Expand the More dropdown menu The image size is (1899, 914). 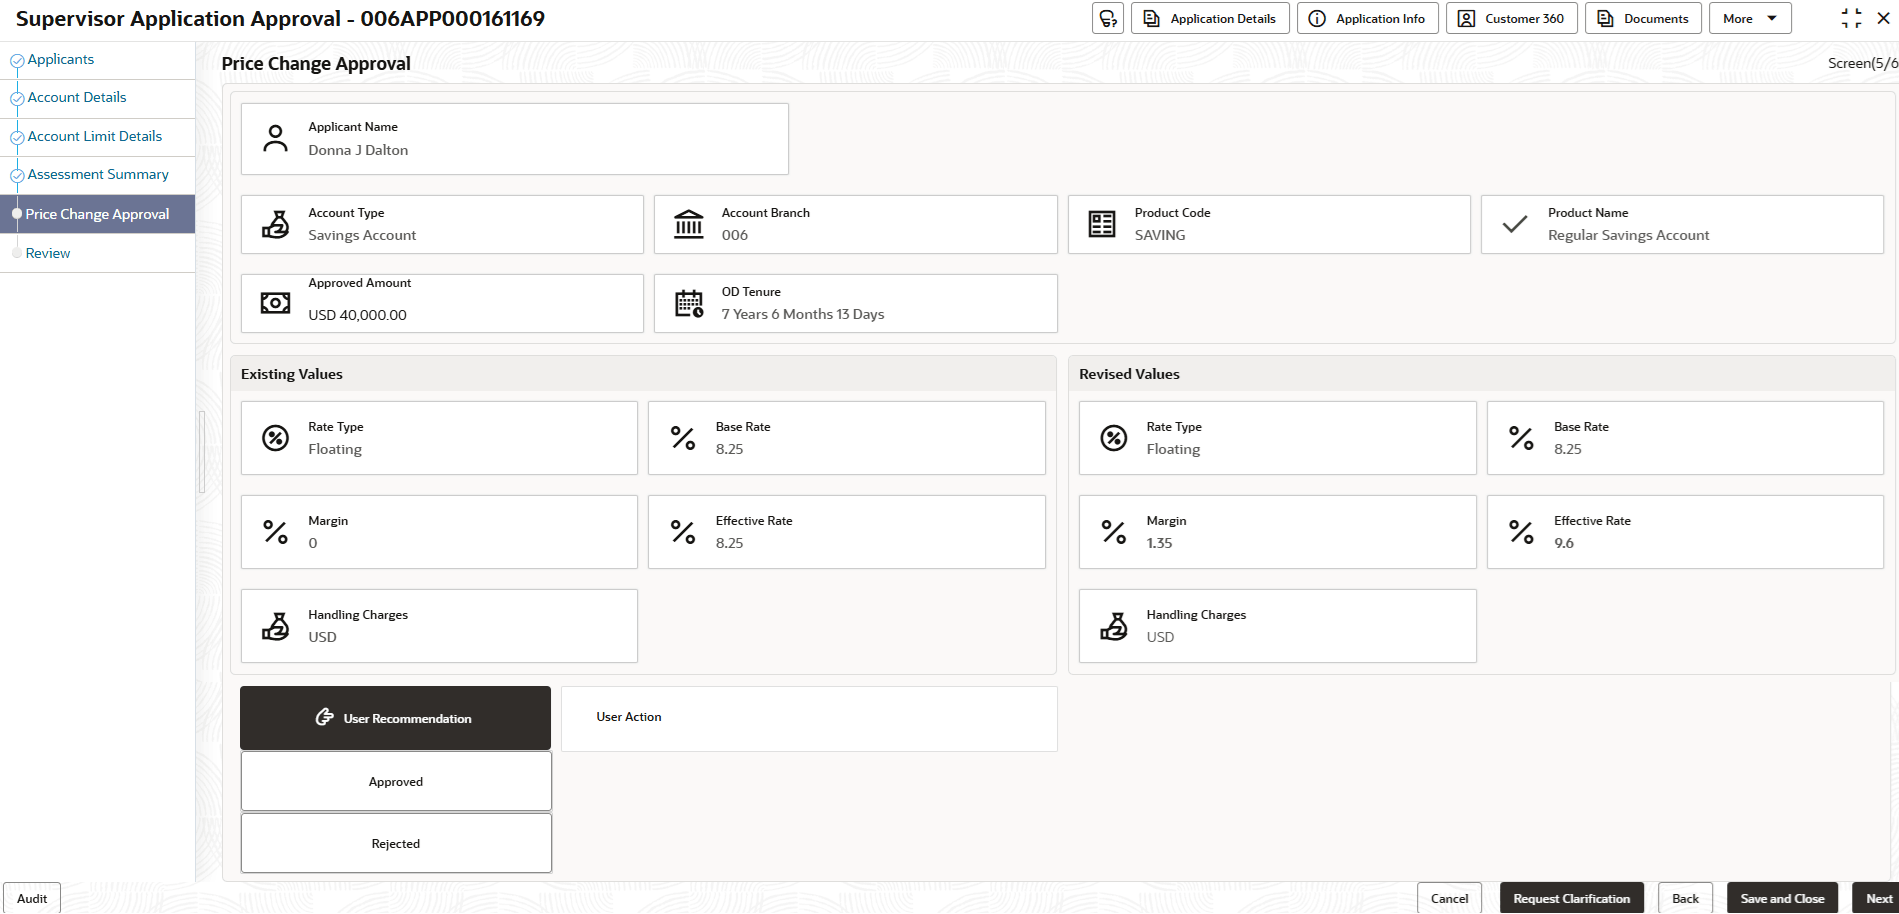pyautogui.click(x=1749, y=19)
